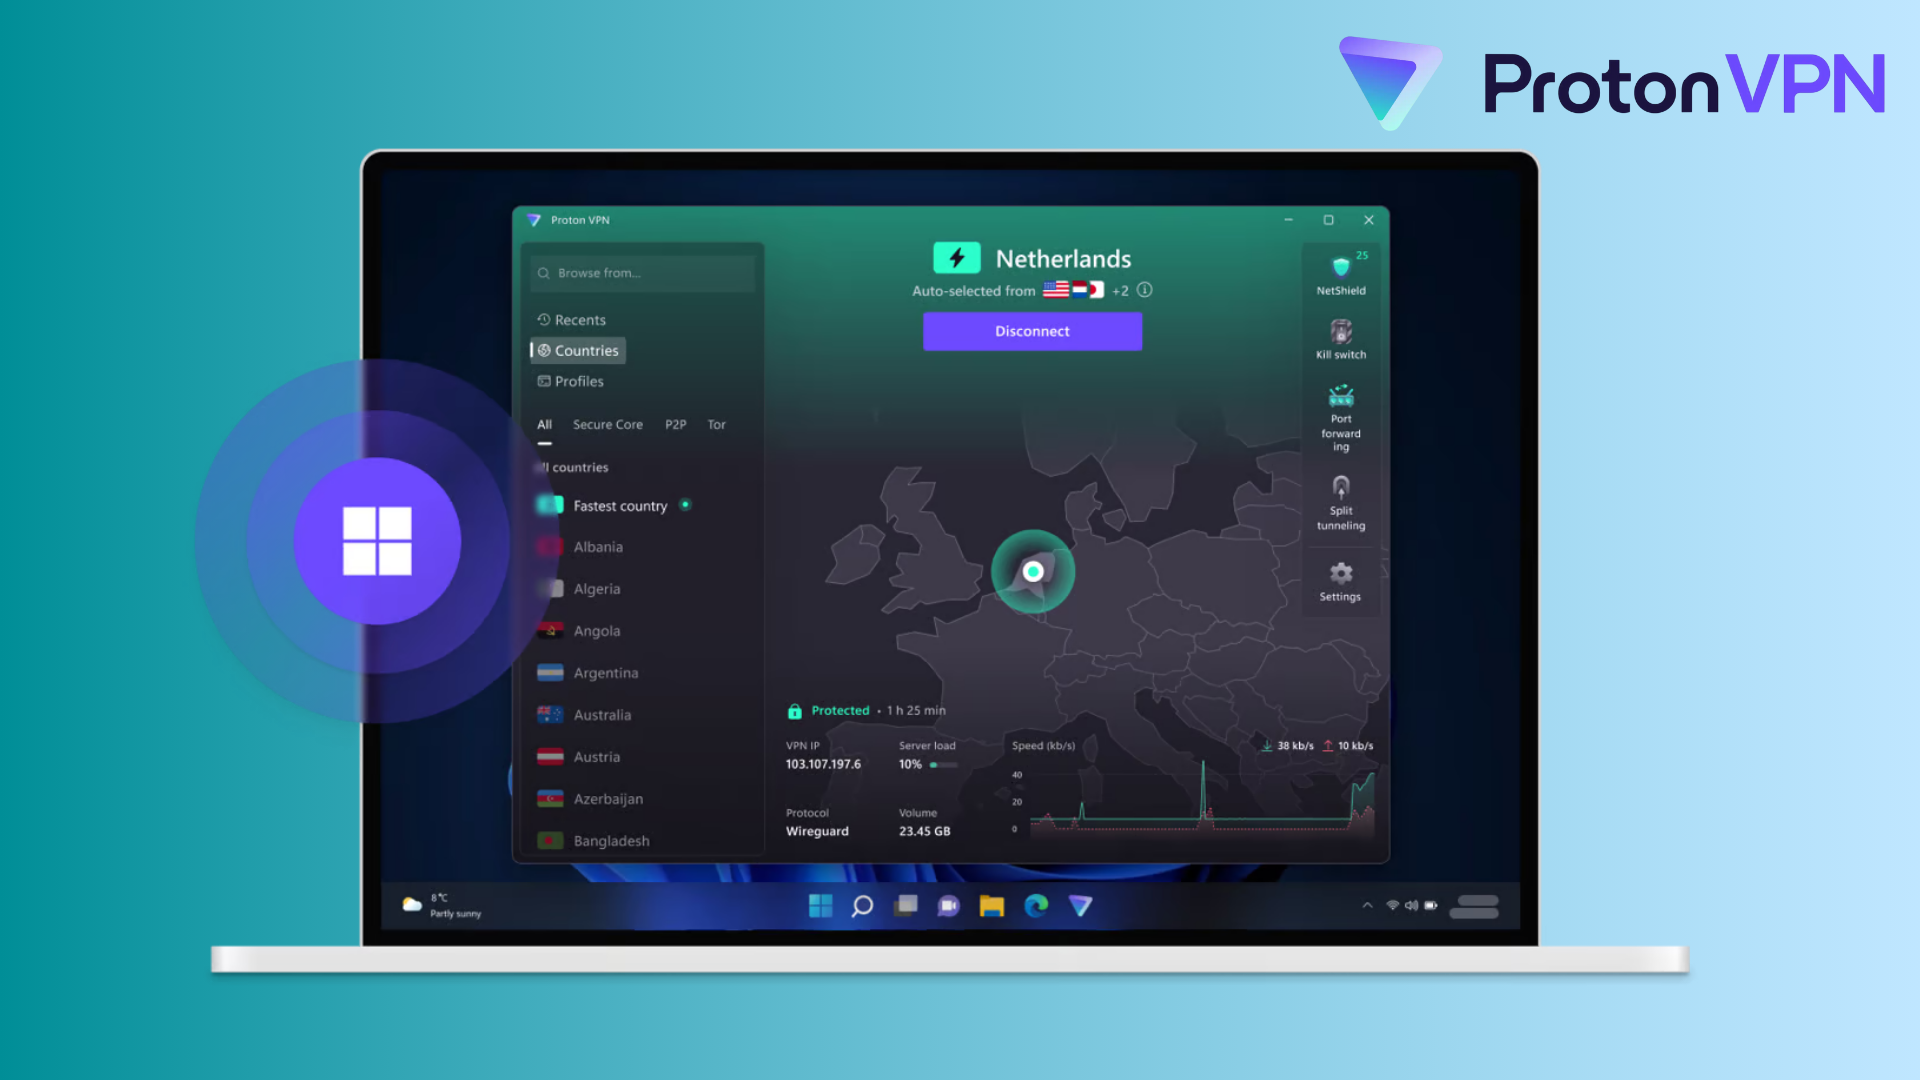
Task: Click the 38 kb/s download speed
Action: point(1288,746)
